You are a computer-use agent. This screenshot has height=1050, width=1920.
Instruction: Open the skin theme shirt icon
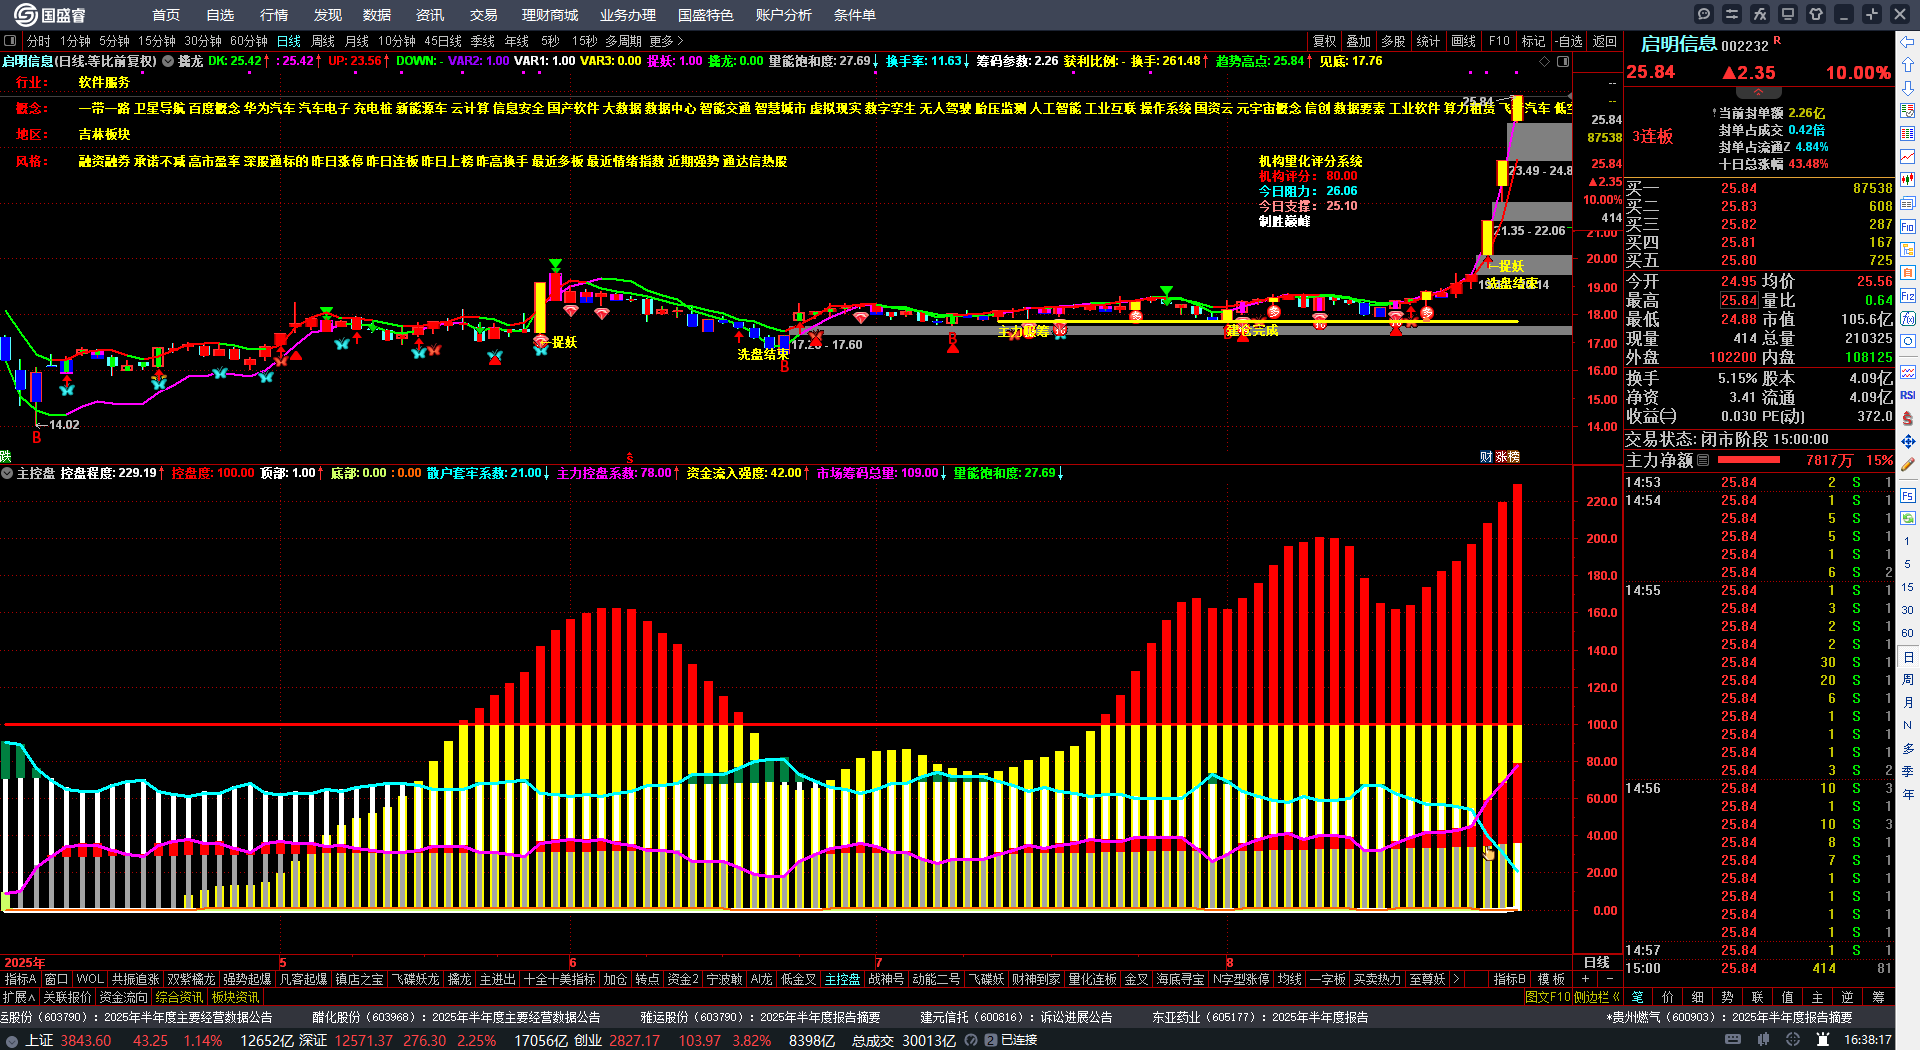pyautogui.click(x=1816, y=14)
